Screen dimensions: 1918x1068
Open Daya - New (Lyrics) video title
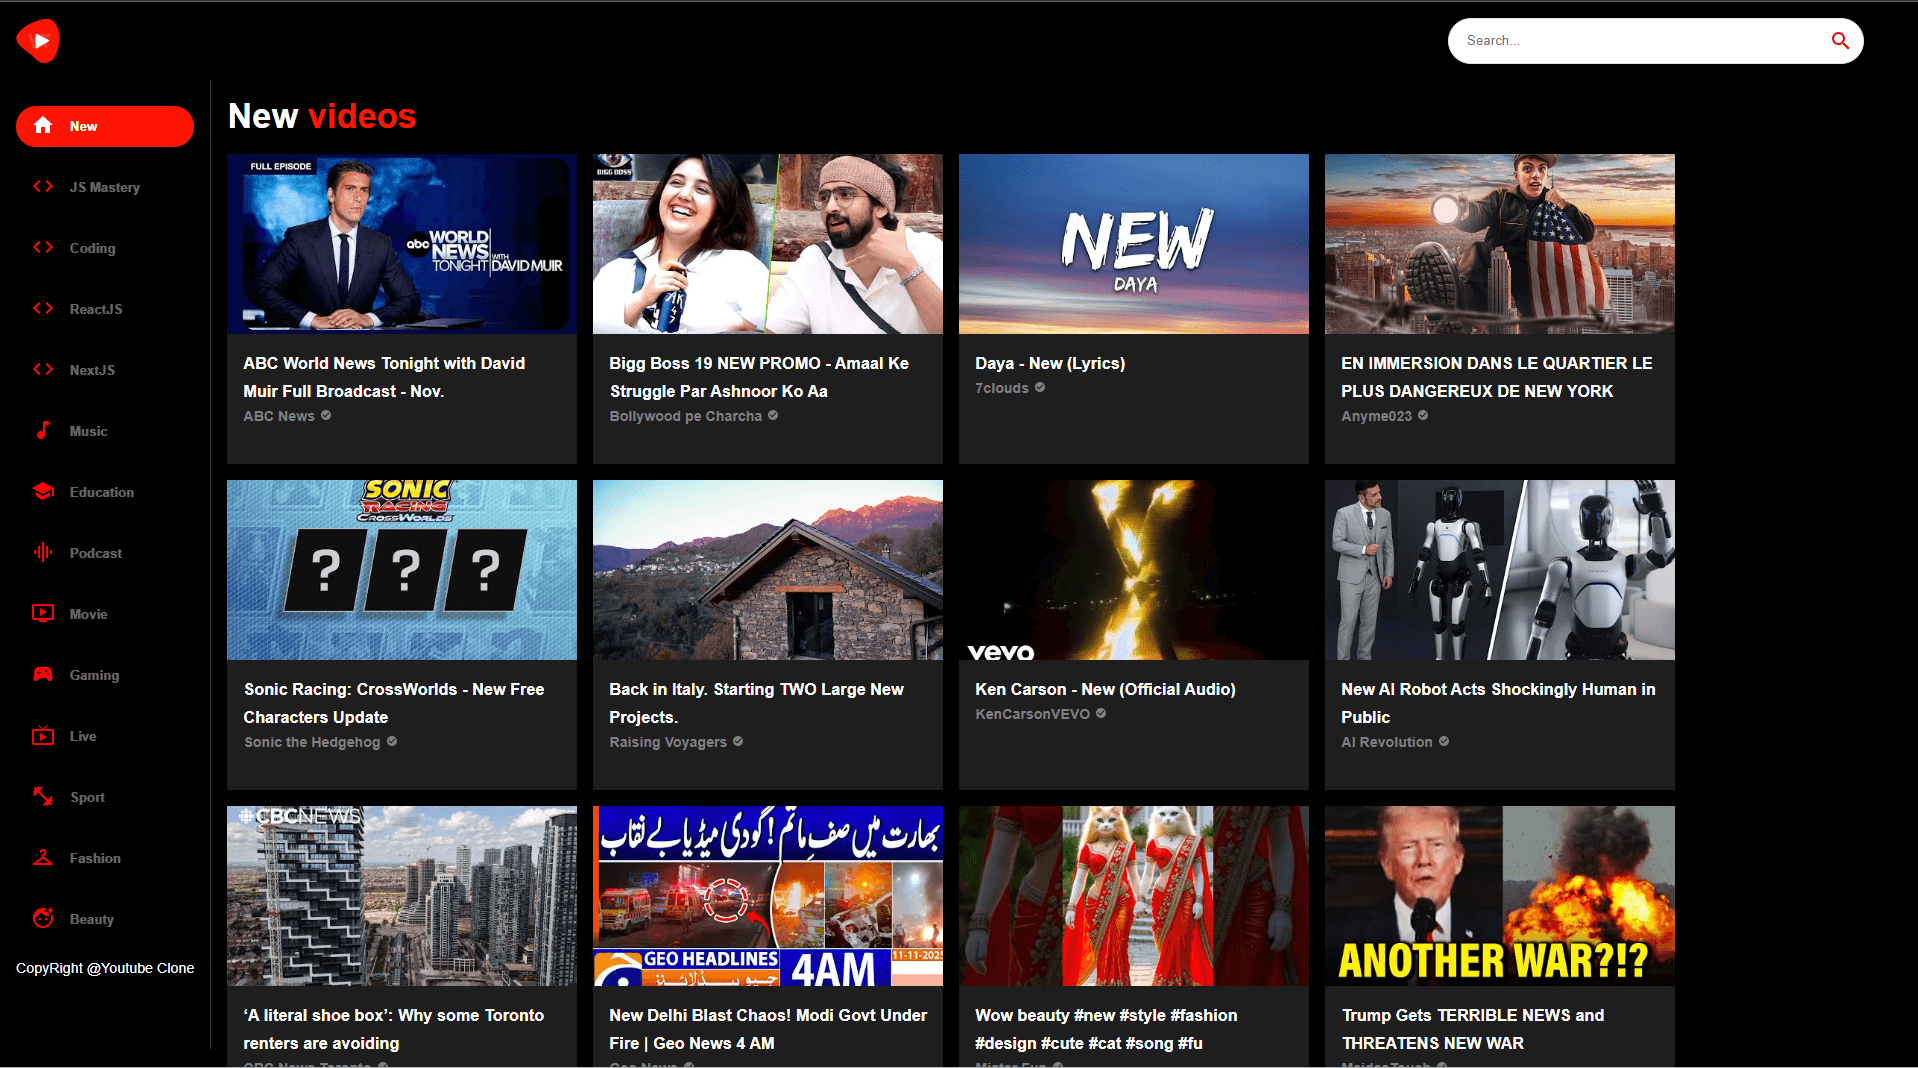[x=1050, y=363]
